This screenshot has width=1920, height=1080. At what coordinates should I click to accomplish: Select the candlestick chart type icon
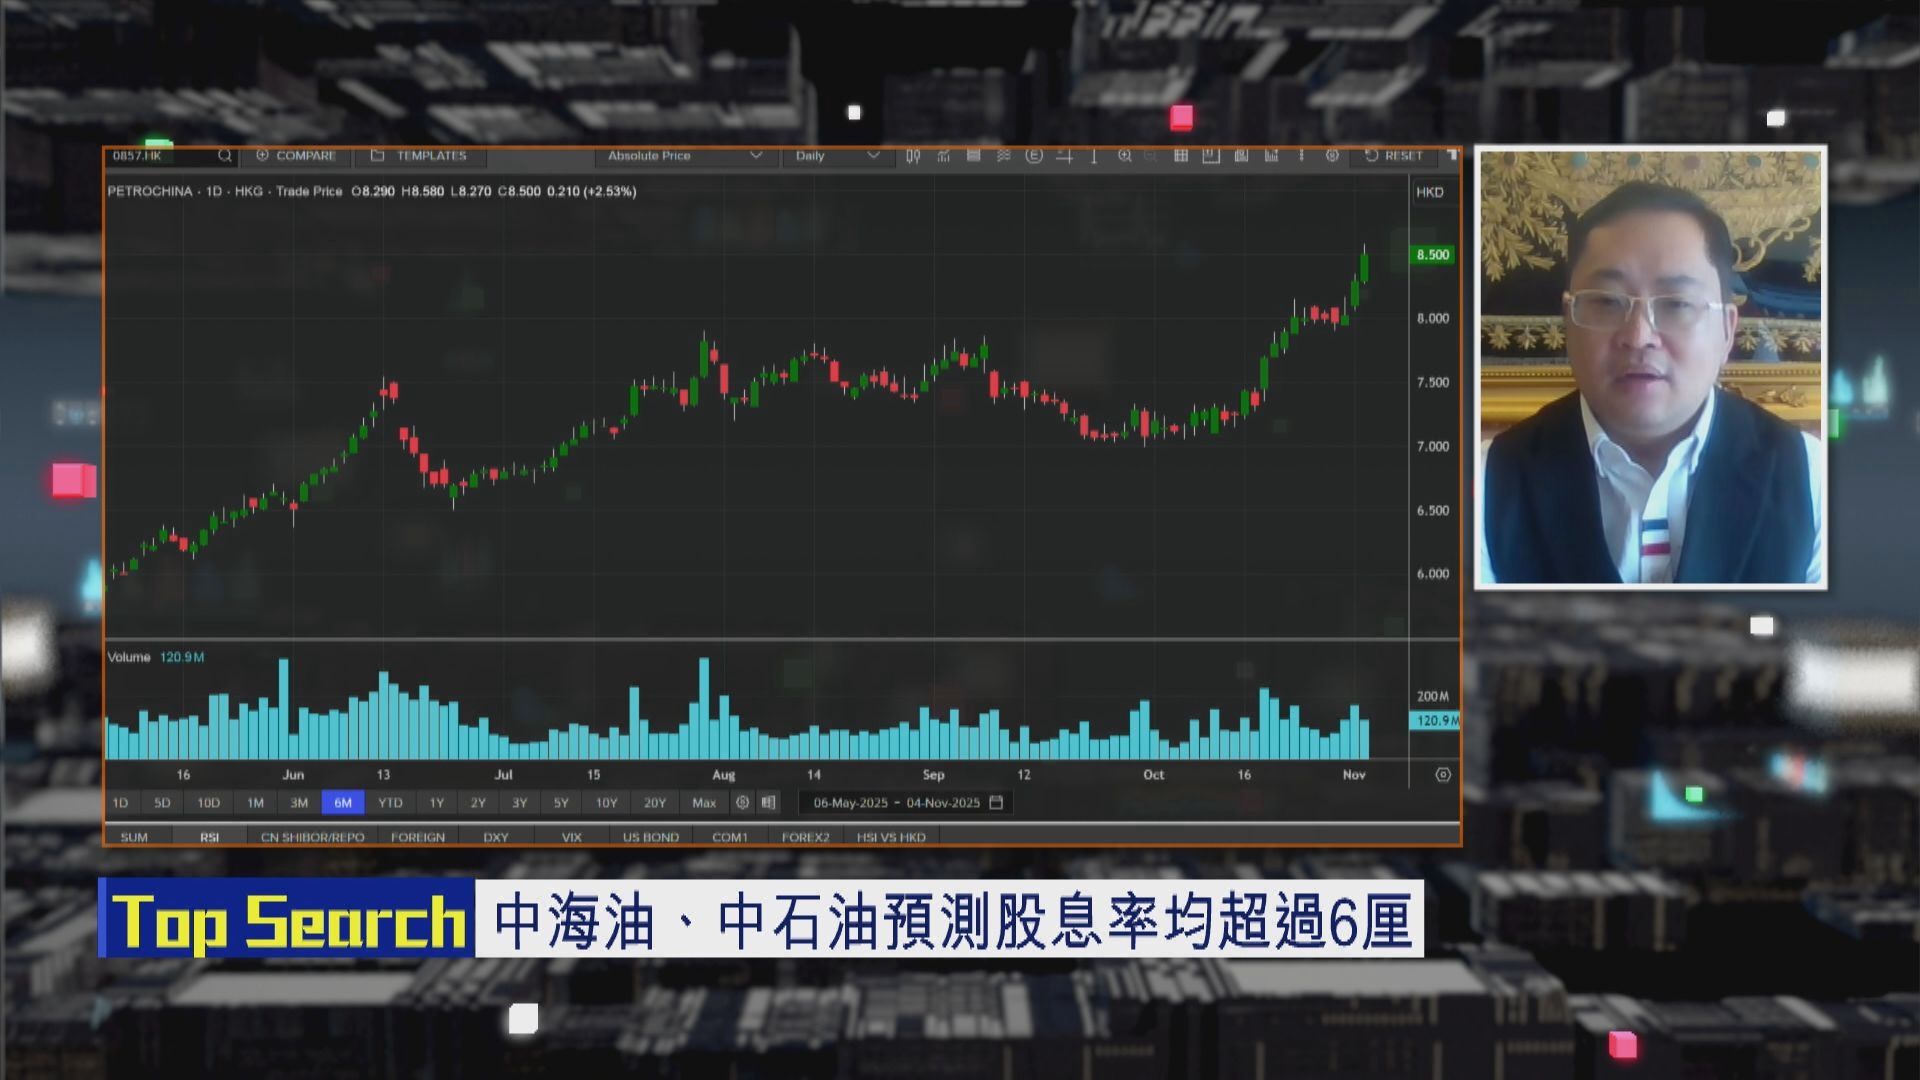(913, 157)
